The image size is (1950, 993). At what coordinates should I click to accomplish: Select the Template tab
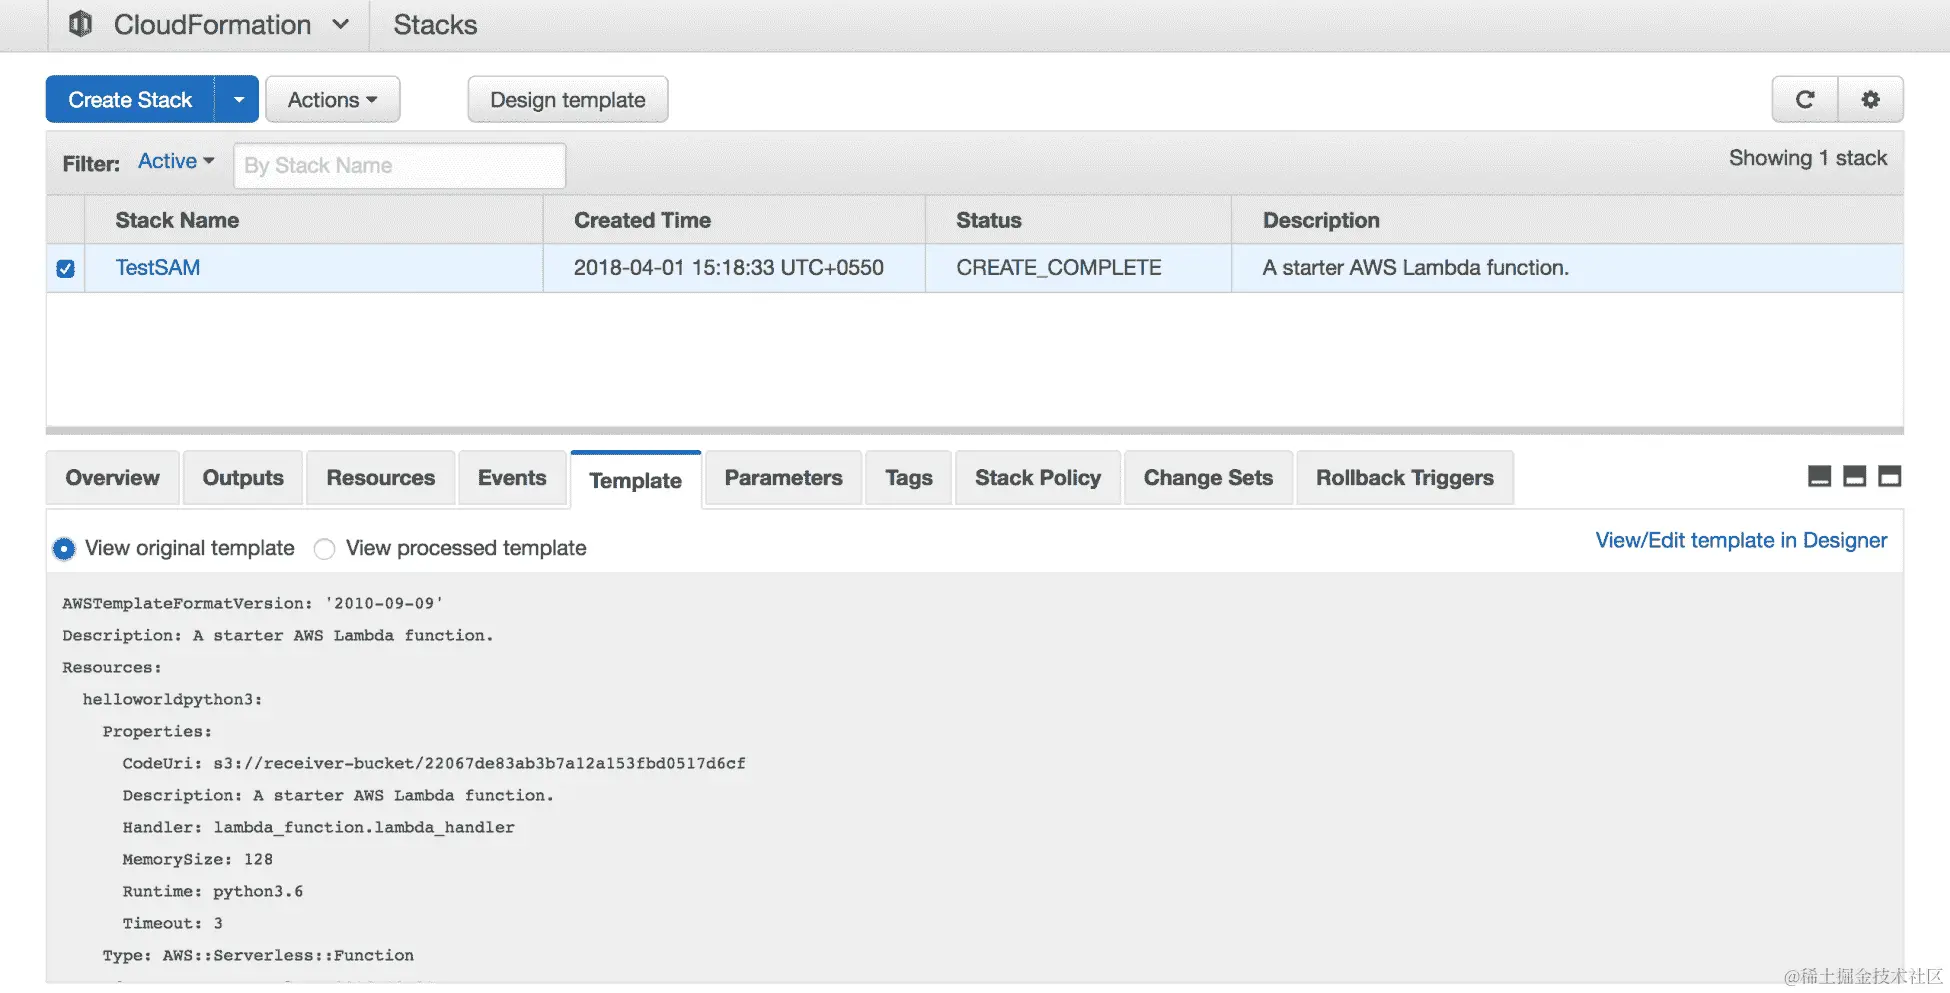[636, 480]
